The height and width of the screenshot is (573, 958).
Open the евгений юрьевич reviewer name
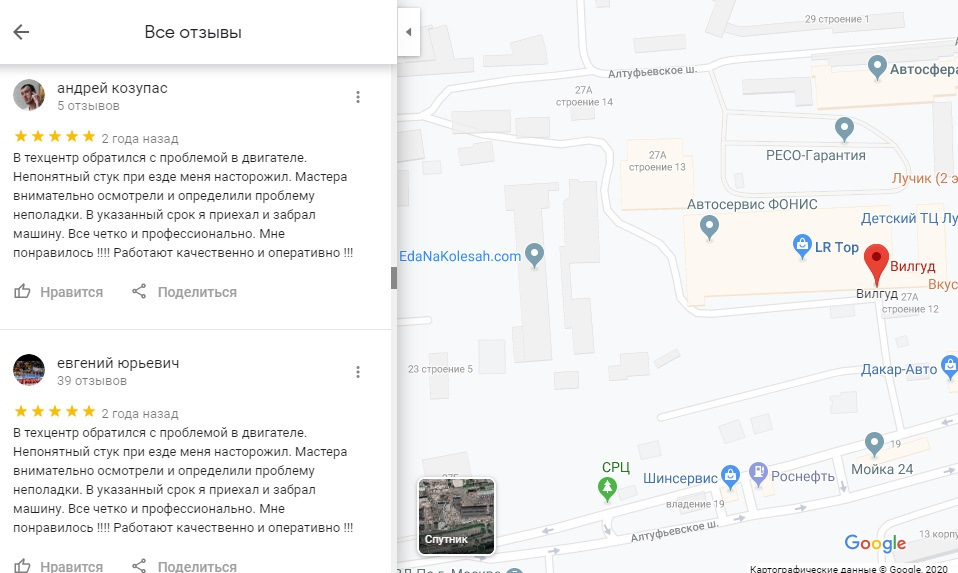point(118,363)
